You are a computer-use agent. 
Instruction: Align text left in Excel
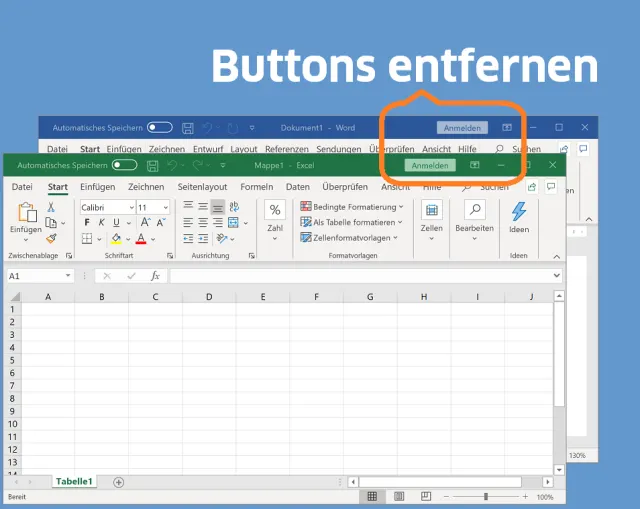tap(188, 222)
